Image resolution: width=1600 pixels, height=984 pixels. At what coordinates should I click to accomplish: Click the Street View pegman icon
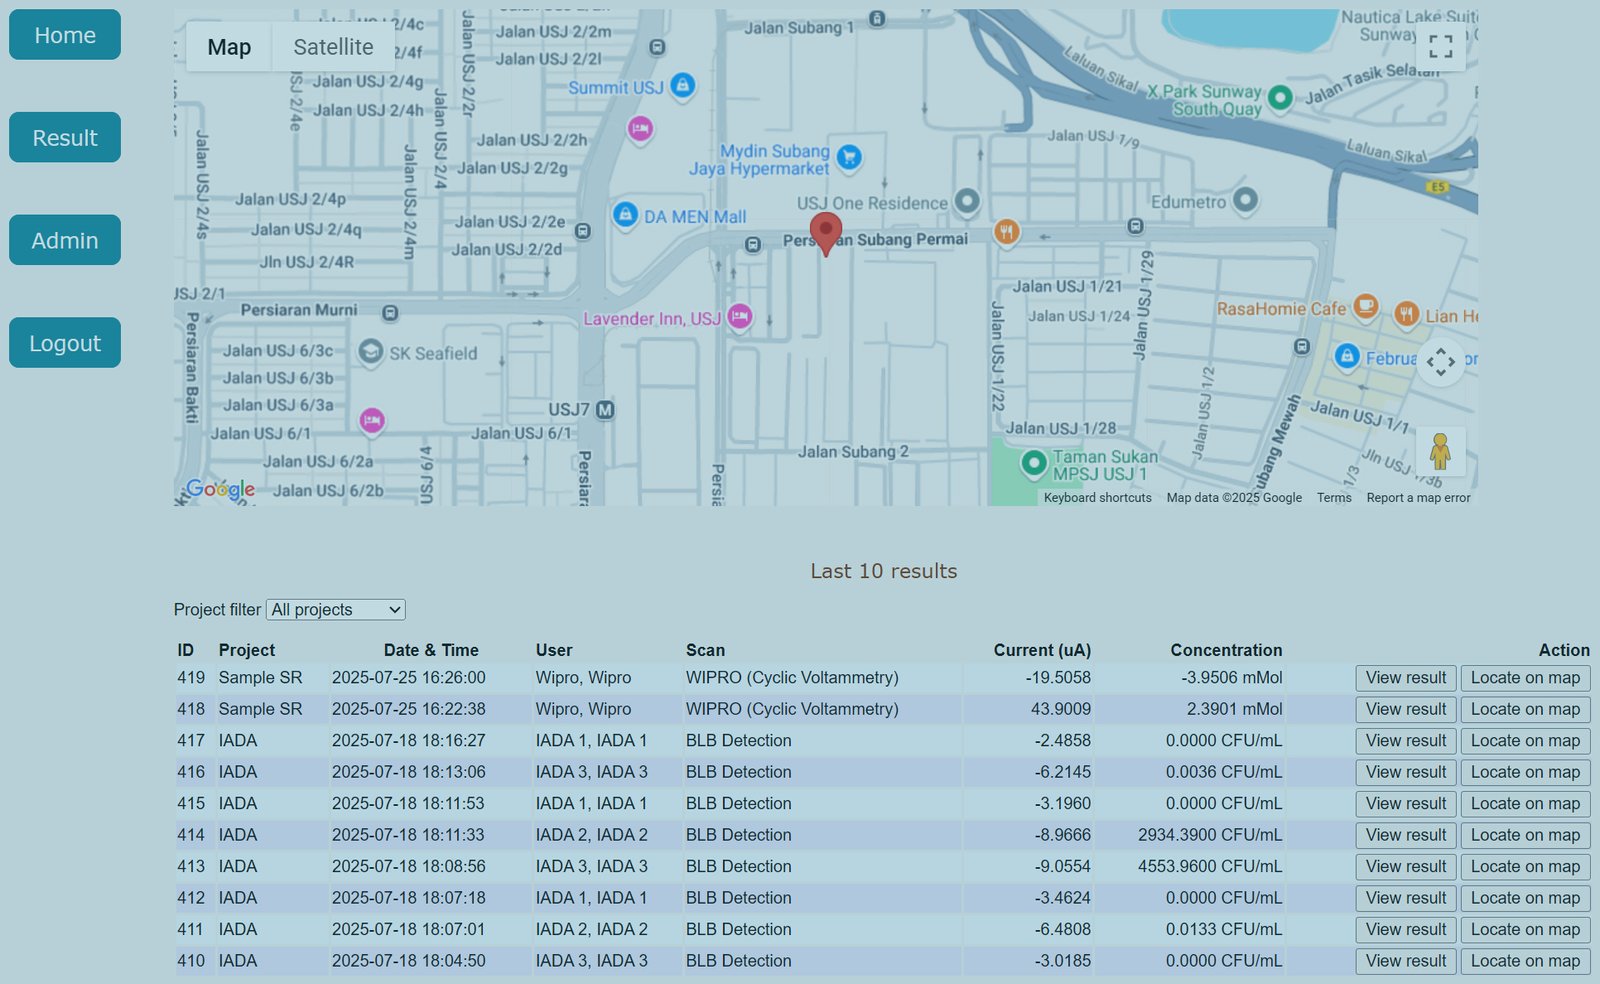(1440, 451)
